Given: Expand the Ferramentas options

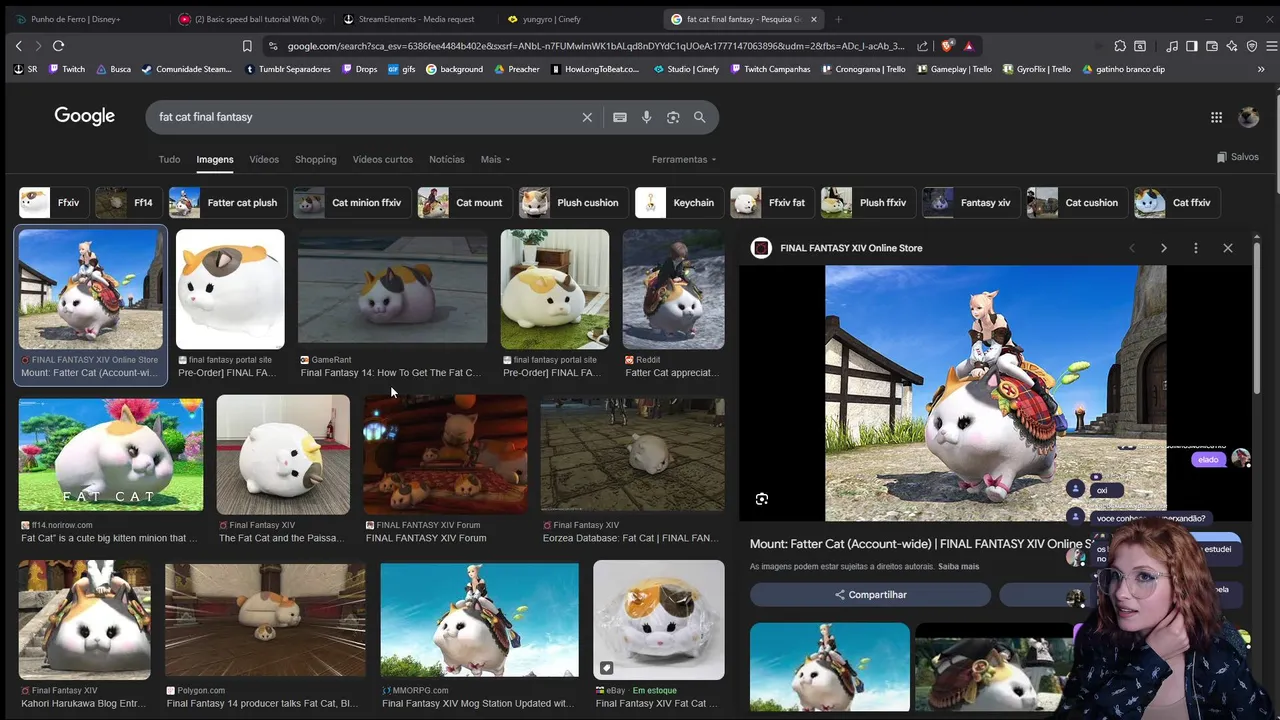Looking at the screenshot, I should pos(684,159).
